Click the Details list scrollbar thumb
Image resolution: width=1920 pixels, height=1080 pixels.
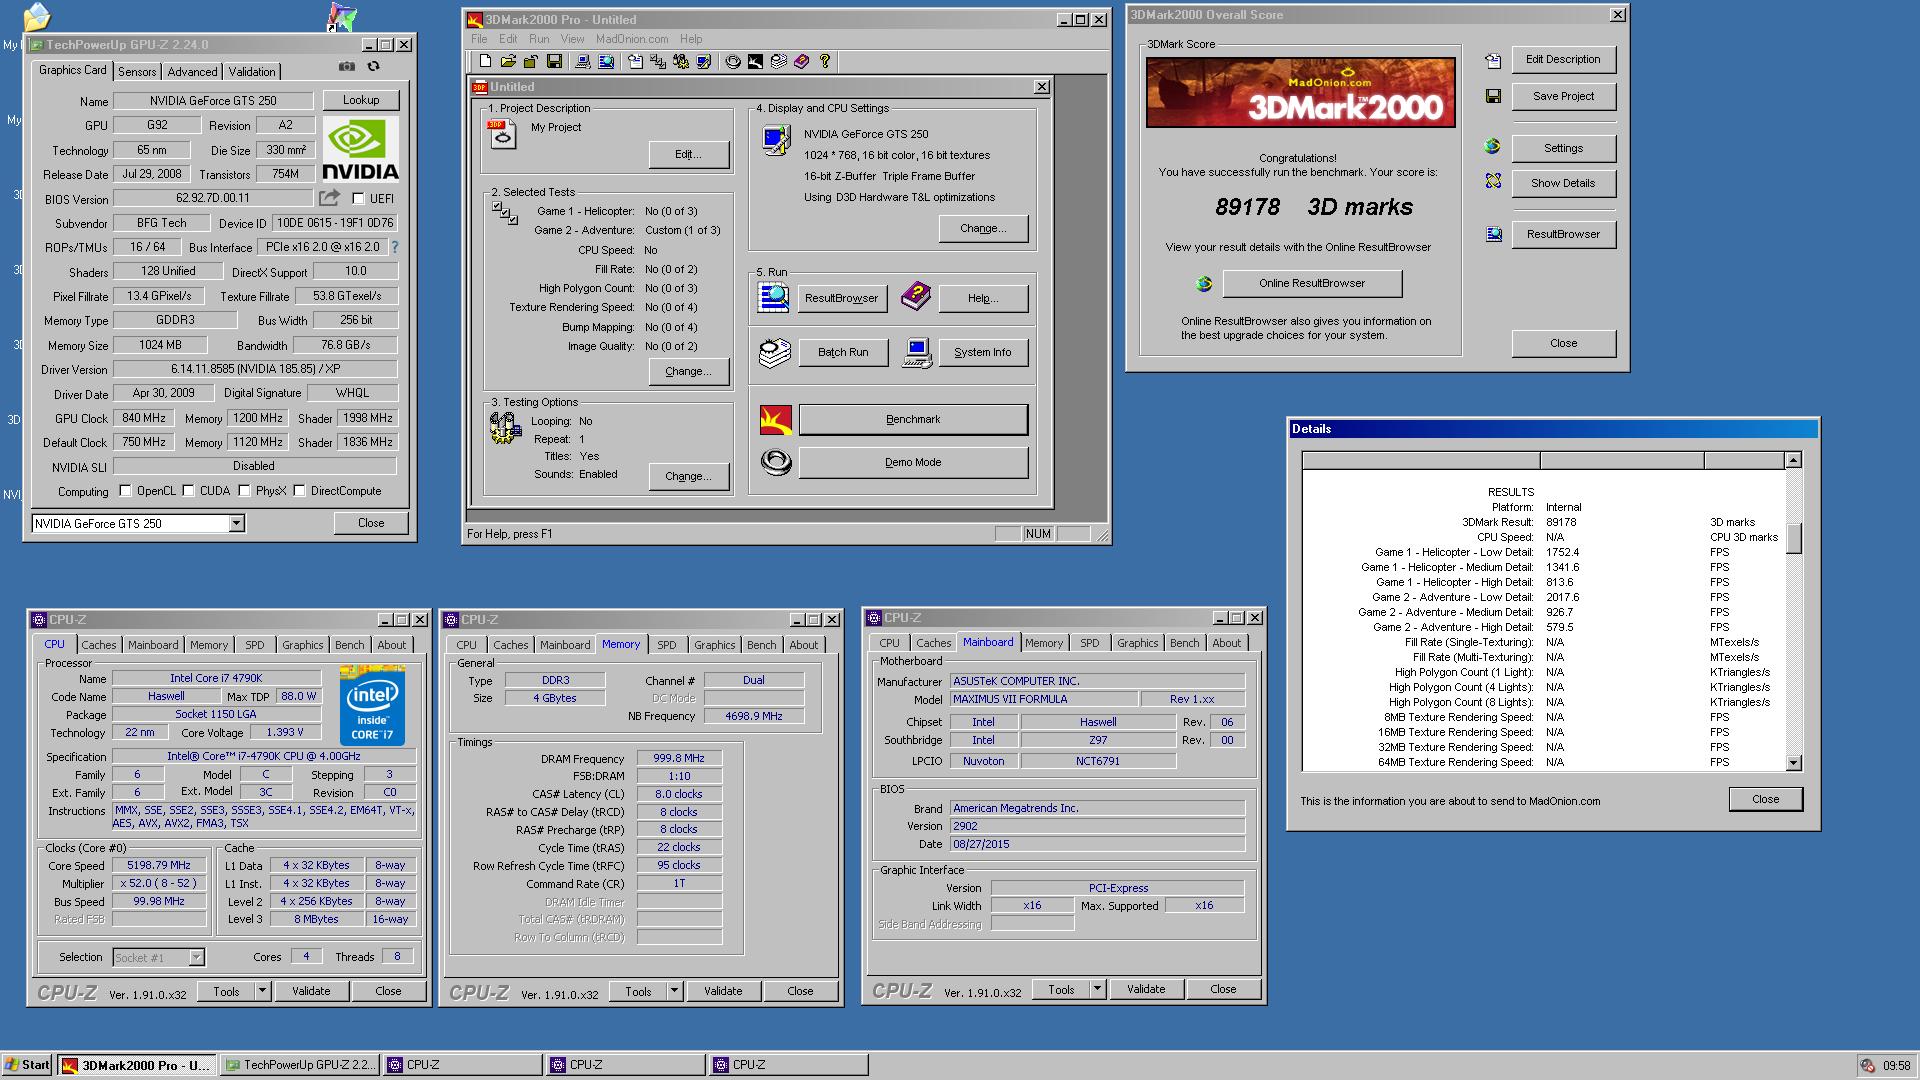(x=1793, y=537)
